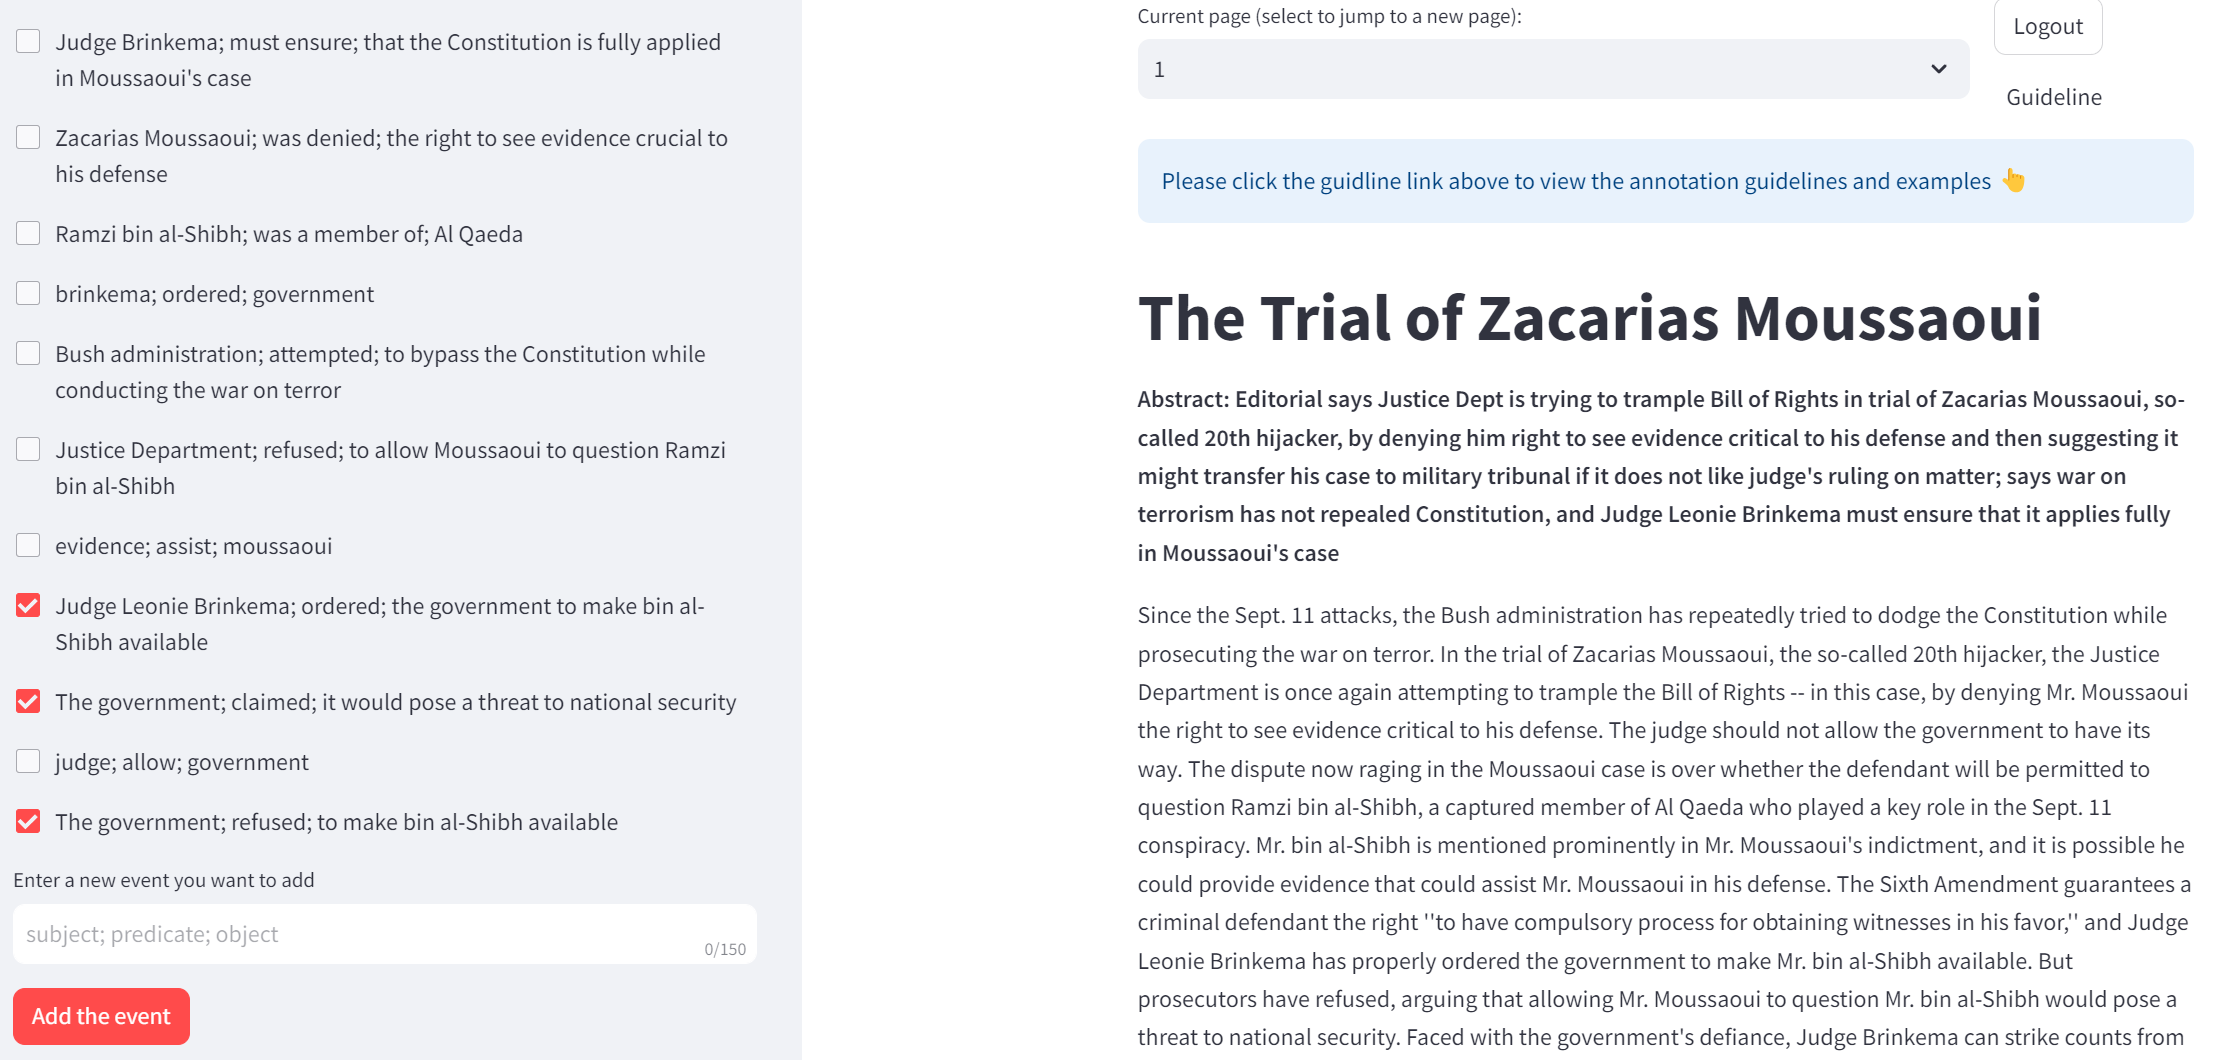Click 'The Trial of Zacarias Moussaoui' heading

[x=1589, y=318]
